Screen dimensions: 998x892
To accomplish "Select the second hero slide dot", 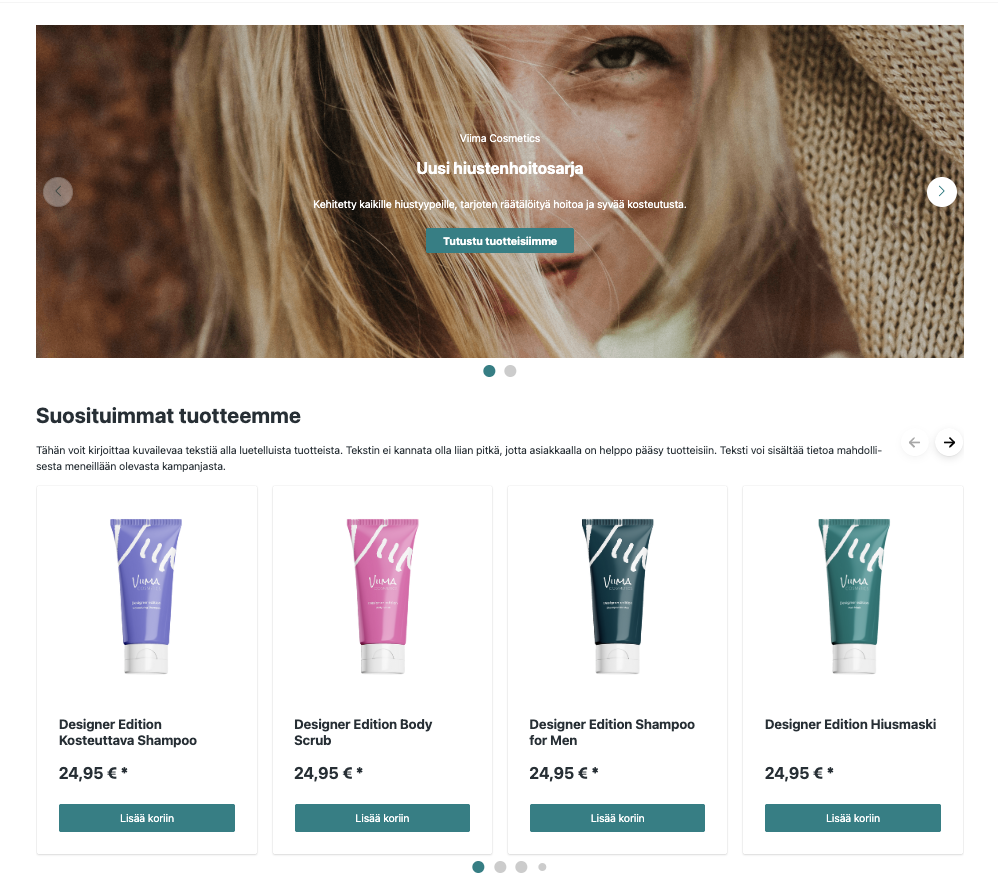I will [x=510, y=371].
